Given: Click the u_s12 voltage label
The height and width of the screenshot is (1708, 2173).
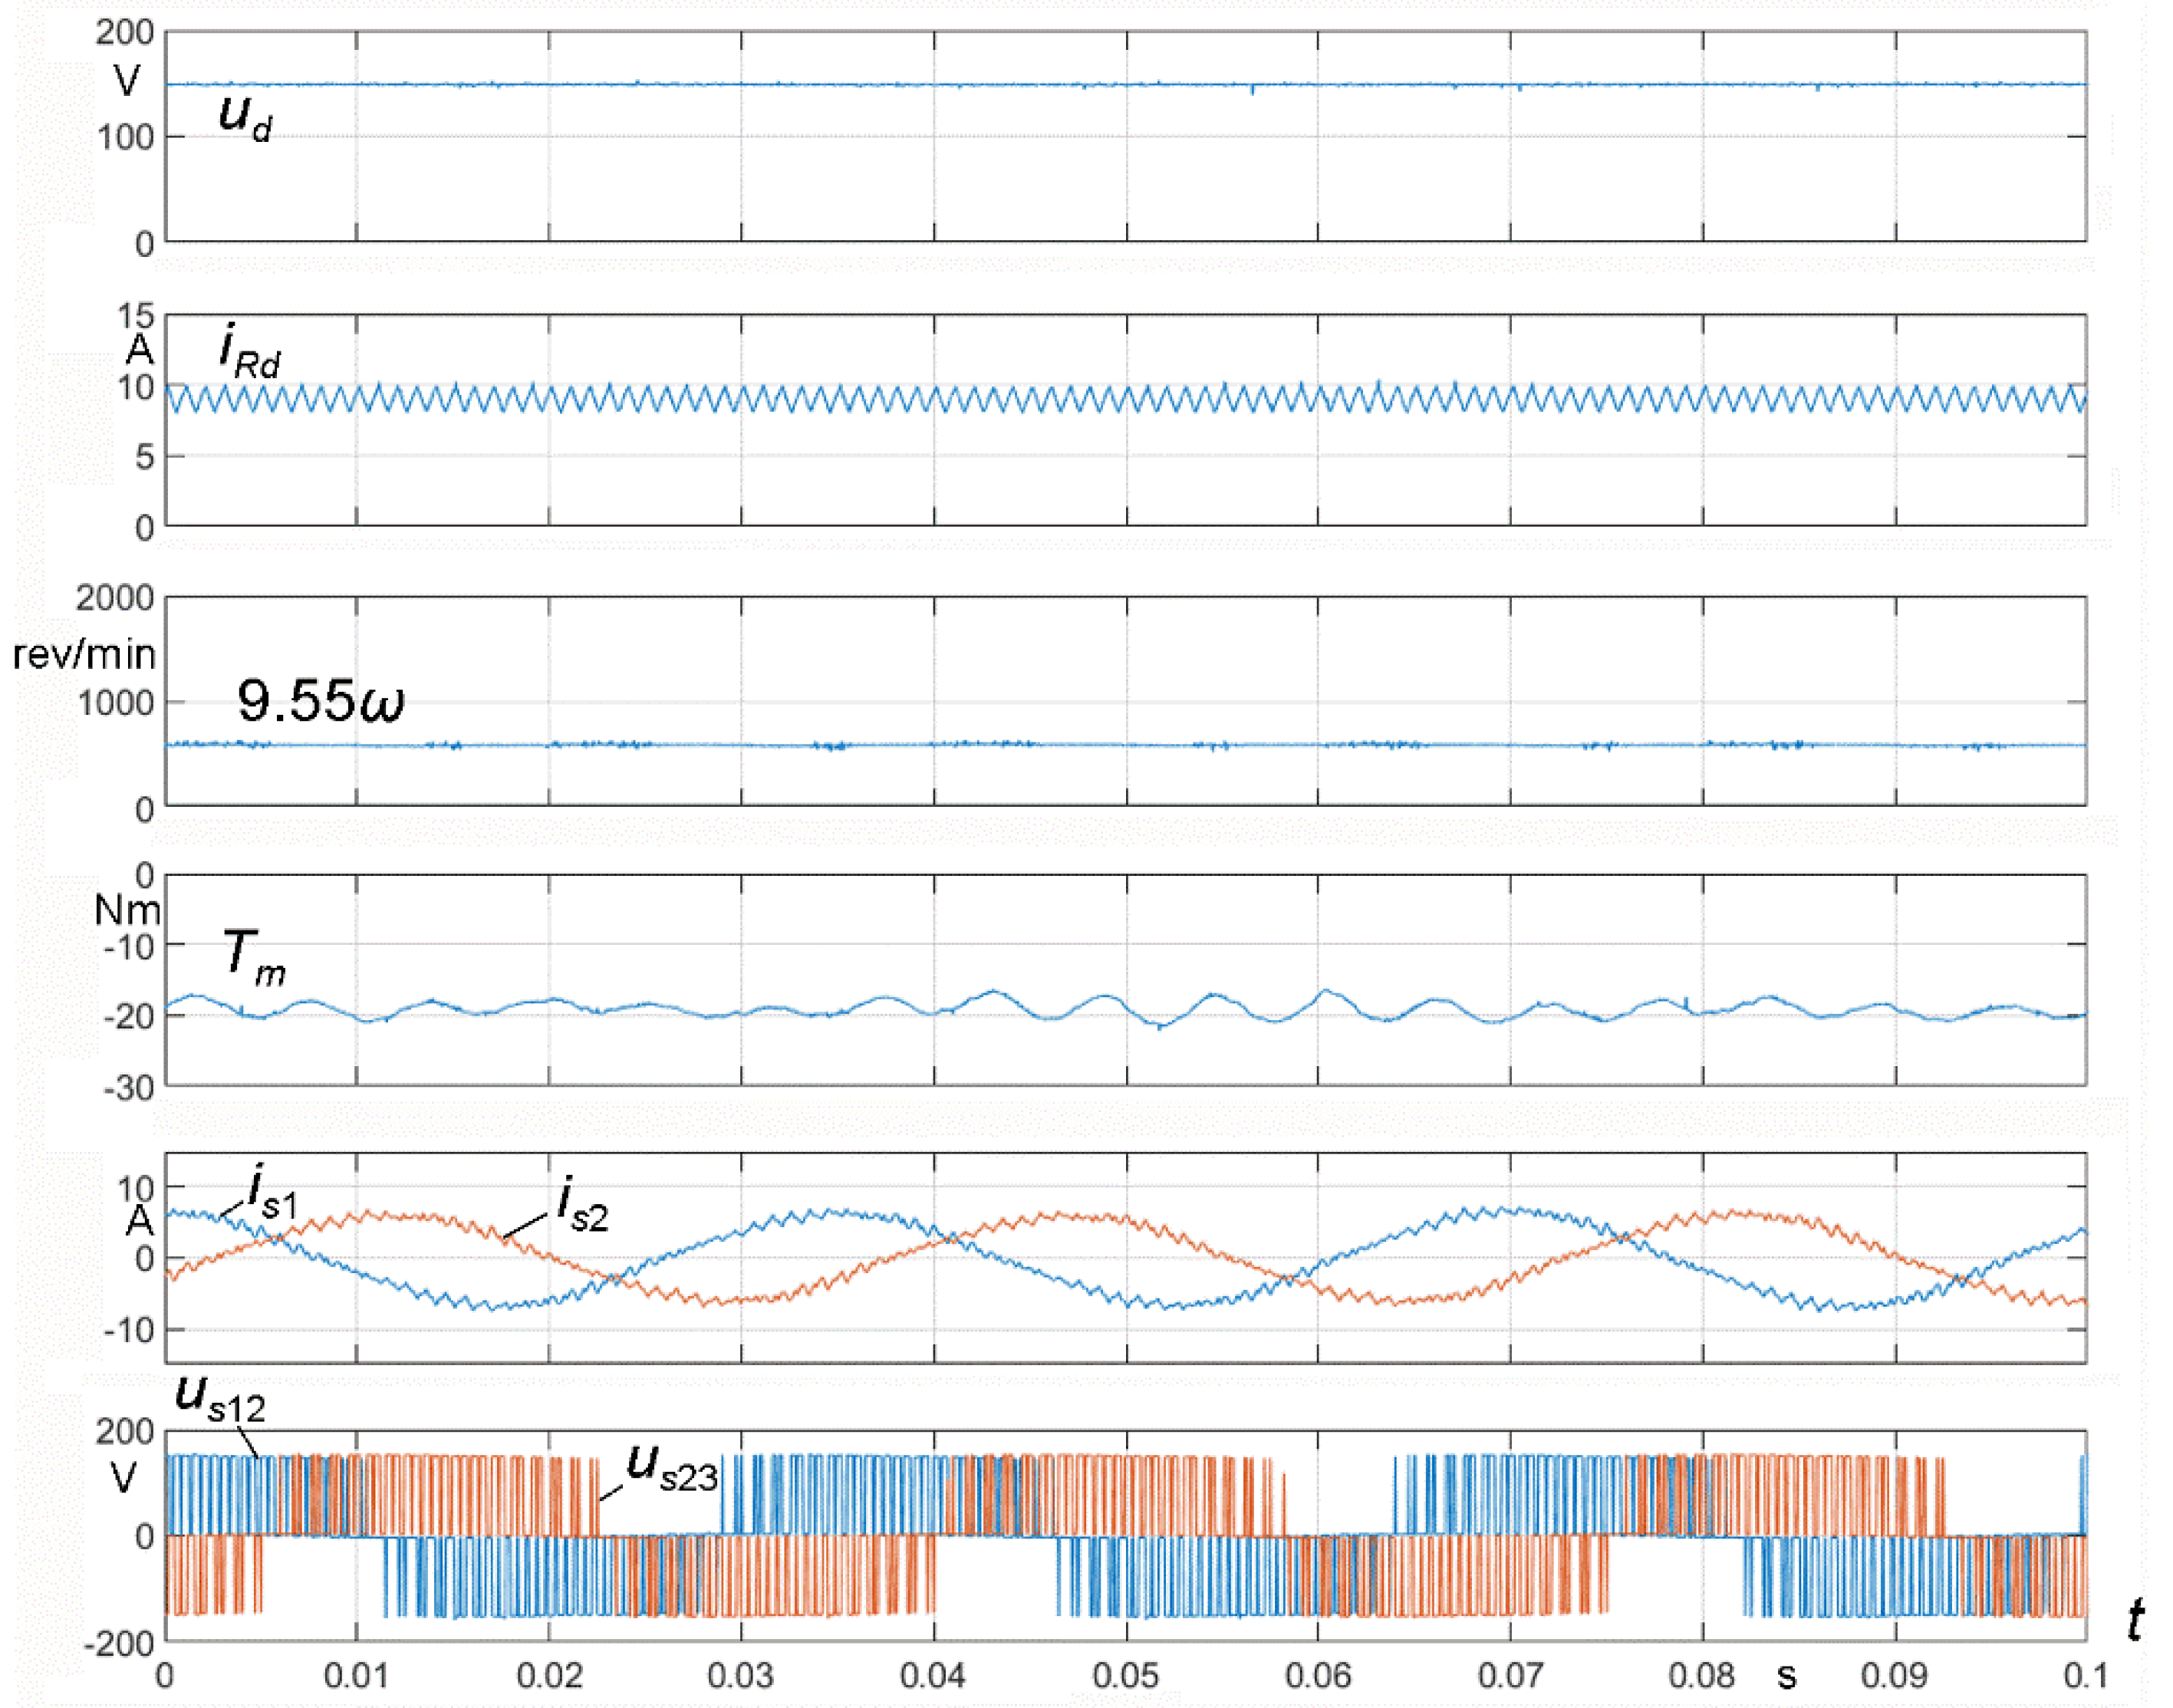Looking at the screenshot, I should [x=220, y=1399].
